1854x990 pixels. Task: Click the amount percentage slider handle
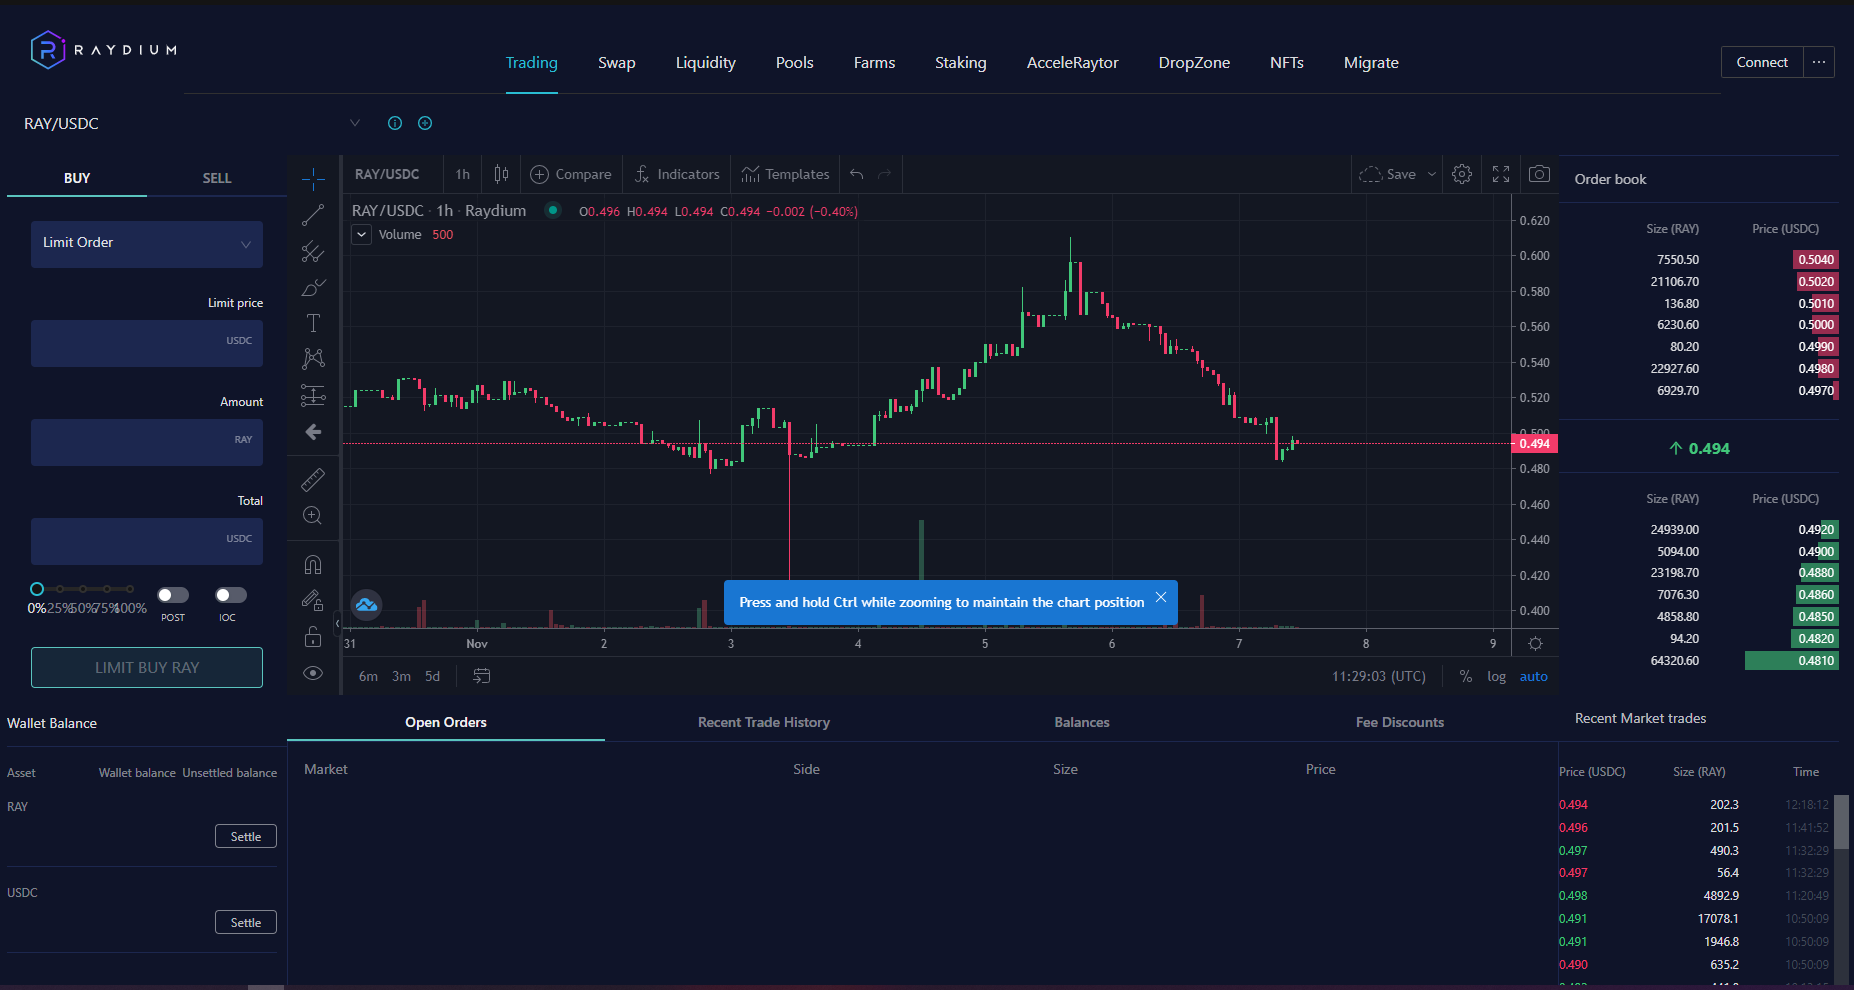tap(37, 589)
